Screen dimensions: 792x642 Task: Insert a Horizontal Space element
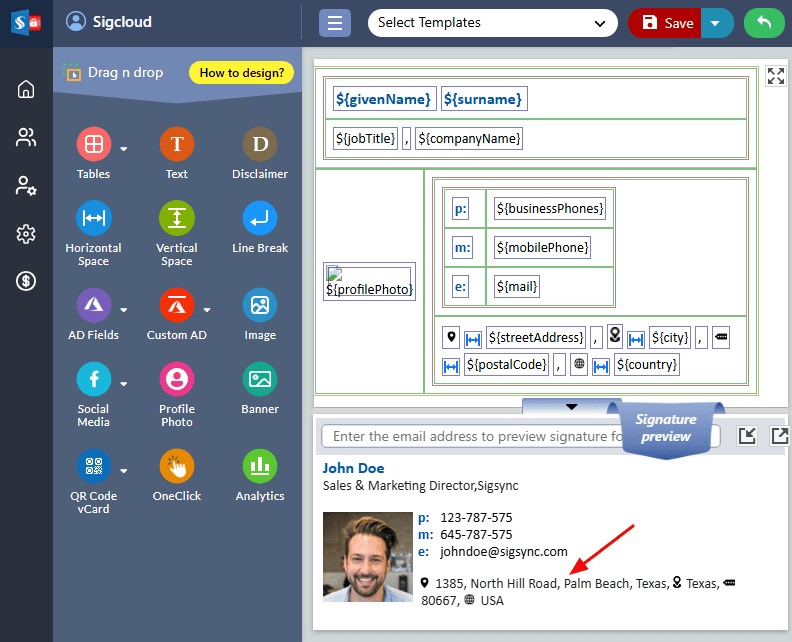click(x=93, y=218)
